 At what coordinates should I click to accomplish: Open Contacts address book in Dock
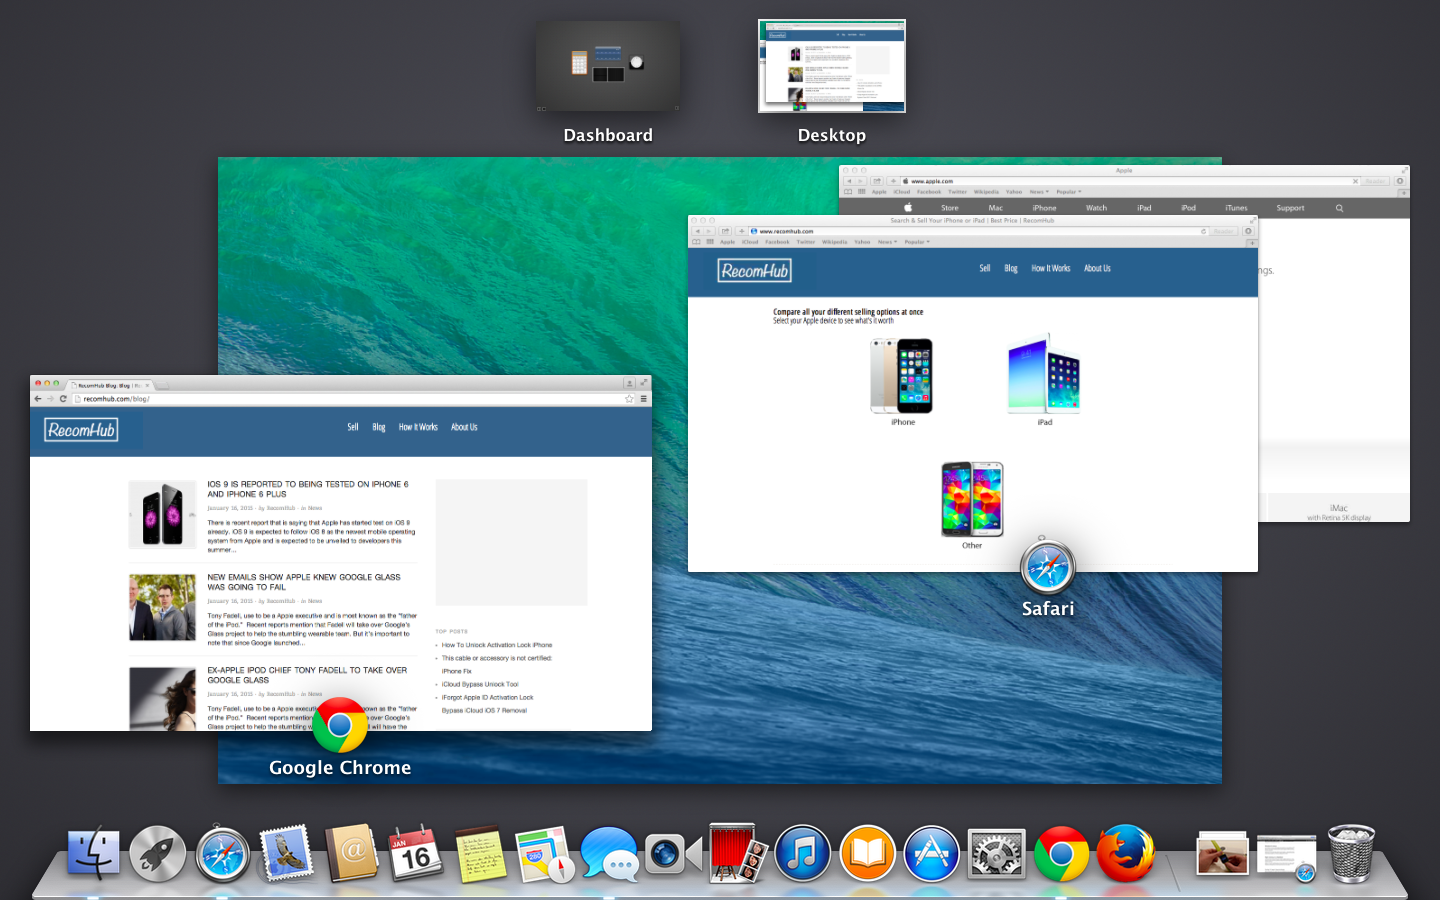[352, 853]
